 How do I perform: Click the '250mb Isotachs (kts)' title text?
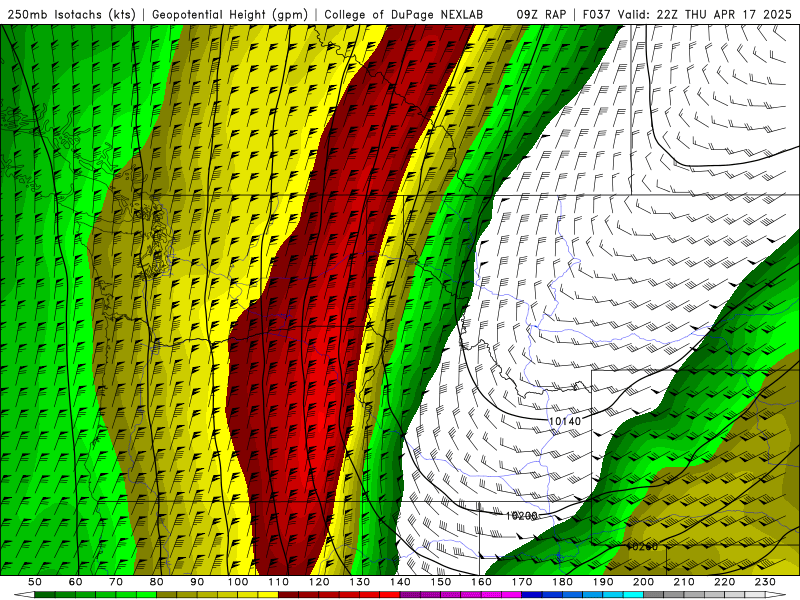71,14
